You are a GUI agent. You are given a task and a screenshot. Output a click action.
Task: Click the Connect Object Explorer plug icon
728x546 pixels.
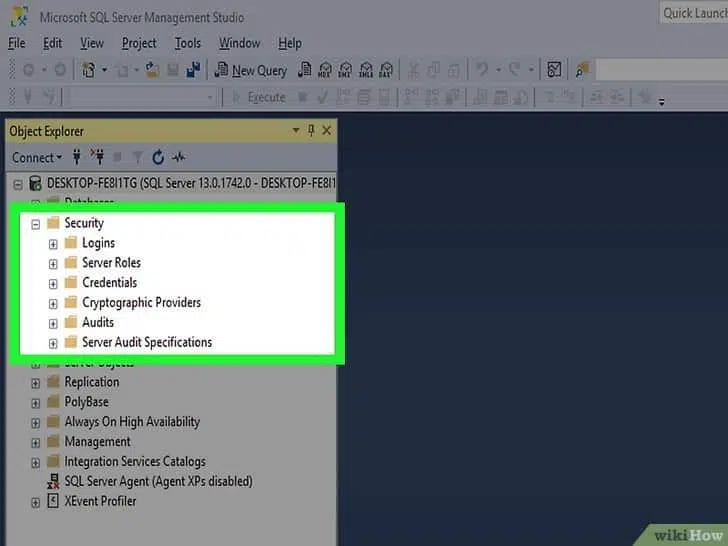point(76,157)
